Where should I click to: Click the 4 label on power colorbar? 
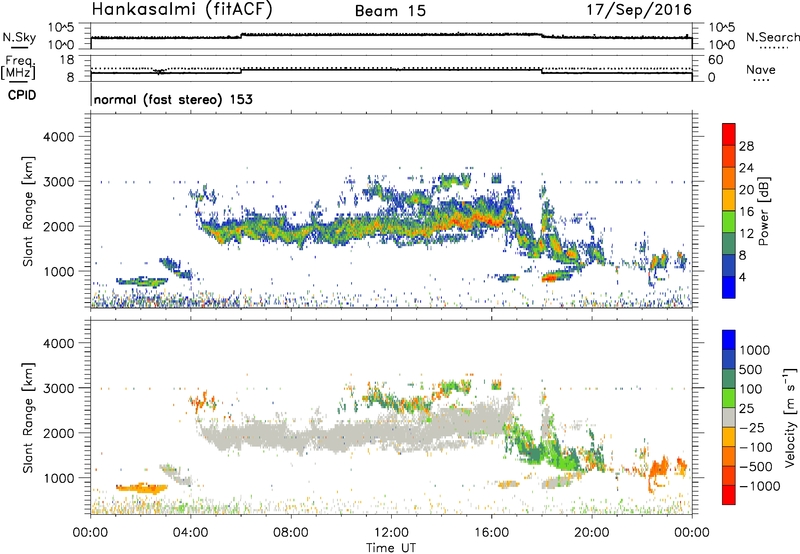pos(743,278)
